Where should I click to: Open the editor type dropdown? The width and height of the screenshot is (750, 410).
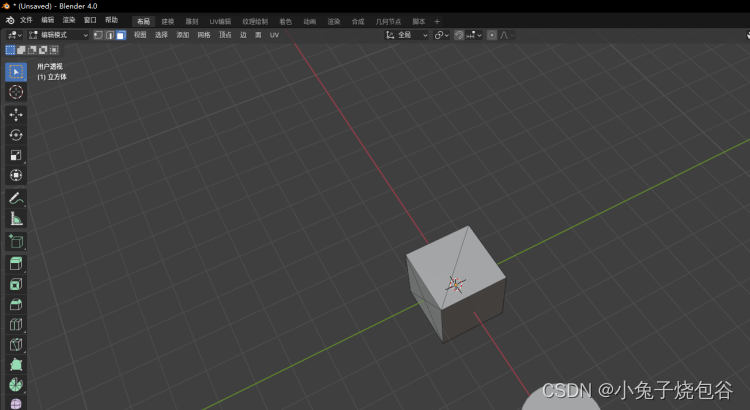[14, 35]
